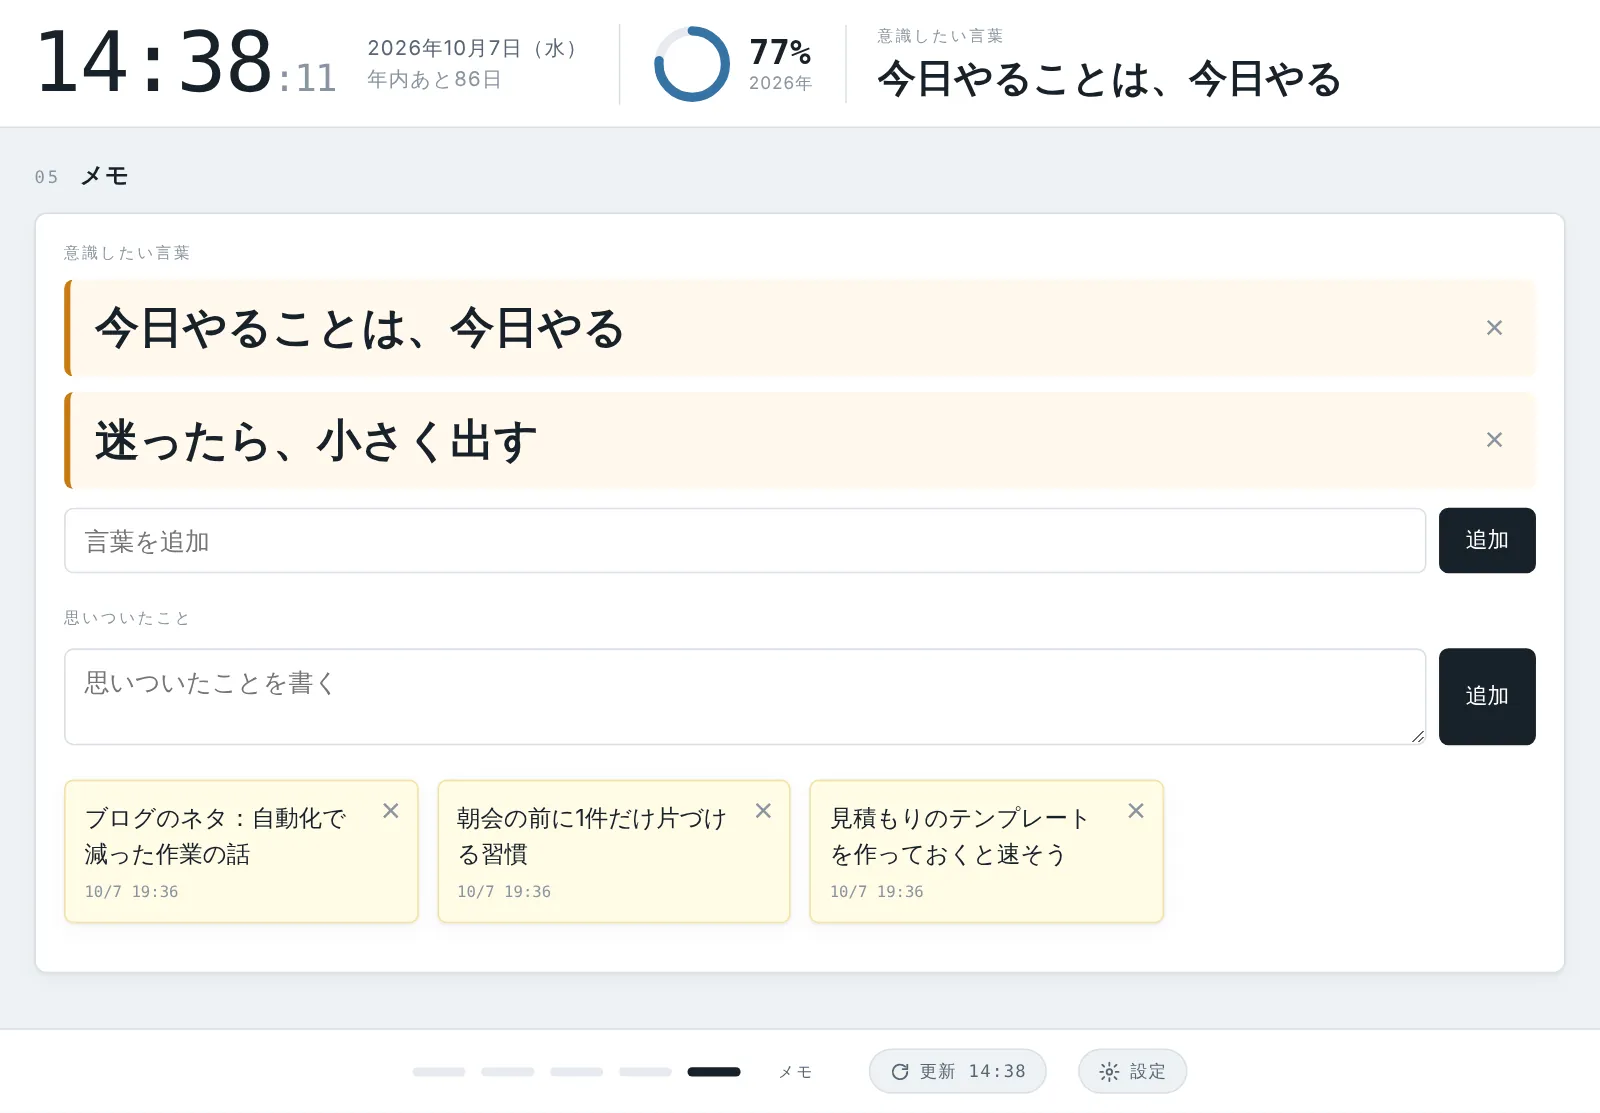The height and width of the screenshot is (1113, 1600).
Task: Go to the first page indicator
Action: (x=439, y=1072)
